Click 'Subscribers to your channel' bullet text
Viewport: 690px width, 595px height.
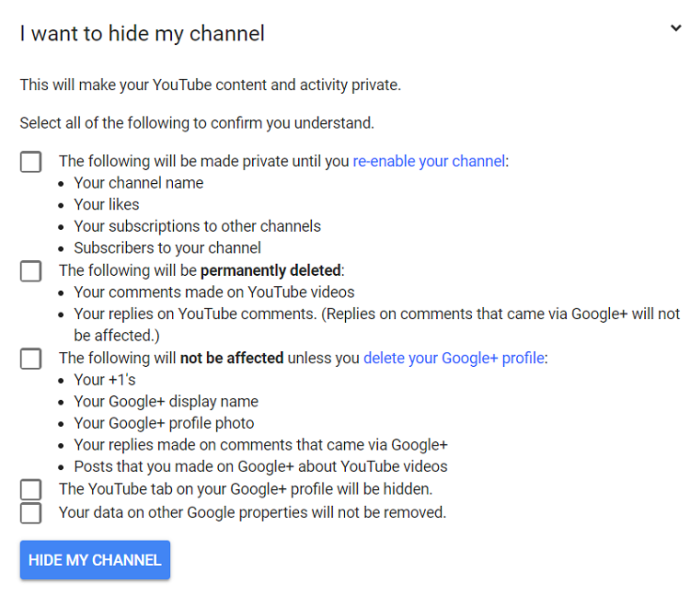coord(167,248)
